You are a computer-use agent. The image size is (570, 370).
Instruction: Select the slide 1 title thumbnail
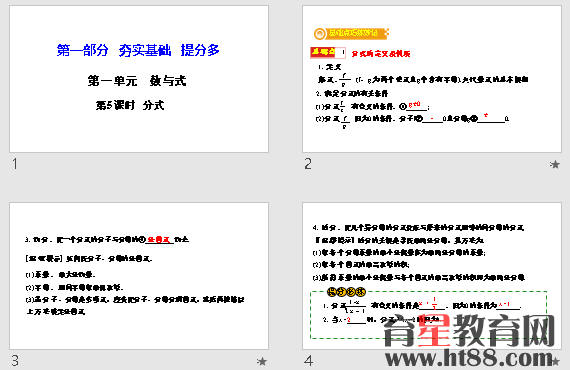[139, 79]
